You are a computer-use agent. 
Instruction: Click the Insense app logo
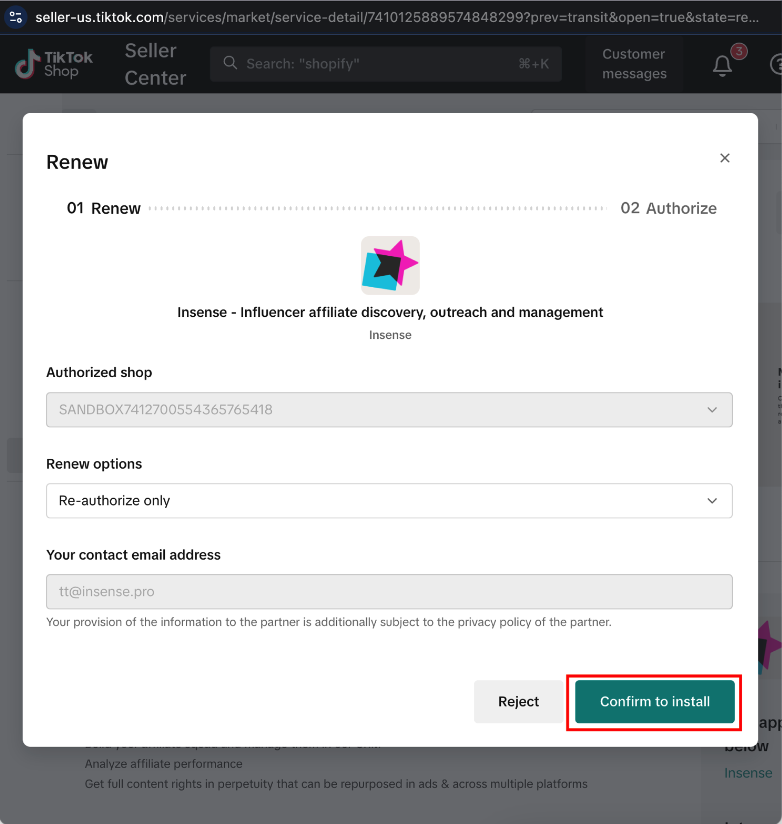pyautogui.click(x=390, y=265)
